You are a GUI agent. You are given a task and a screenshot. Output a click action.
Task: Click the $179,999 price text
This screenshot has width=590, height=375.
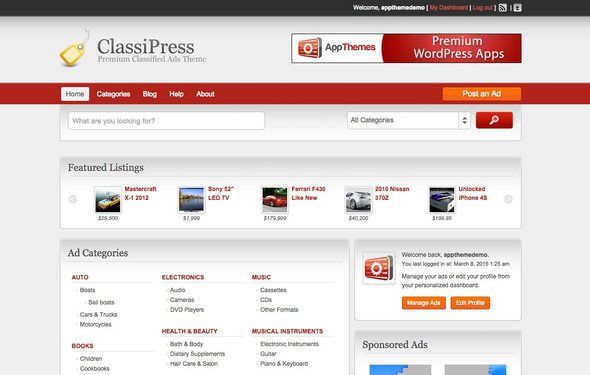click(x=275, y=218)
